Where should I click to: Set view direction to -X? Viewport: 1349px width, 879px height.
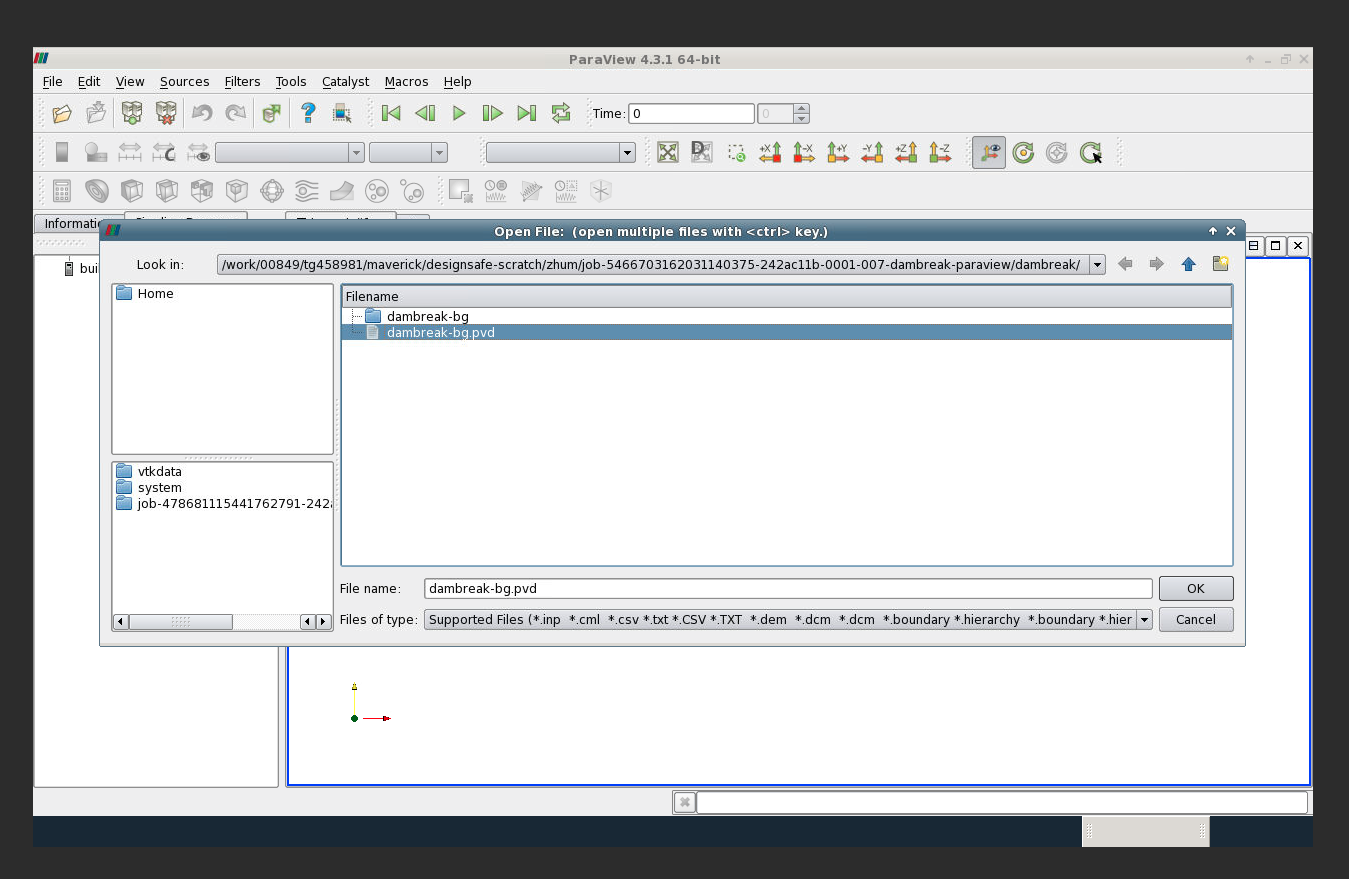pyautogui.click(x=804, y=152)
